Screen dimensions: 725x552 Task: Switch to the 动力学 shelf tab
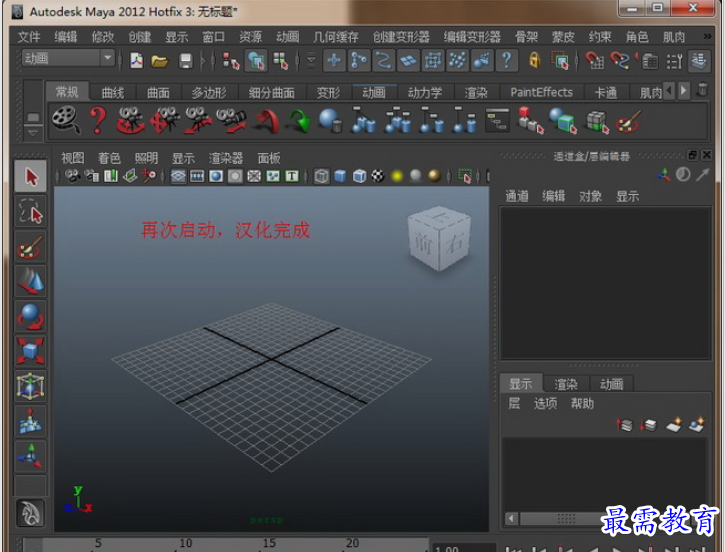(425, 93)
